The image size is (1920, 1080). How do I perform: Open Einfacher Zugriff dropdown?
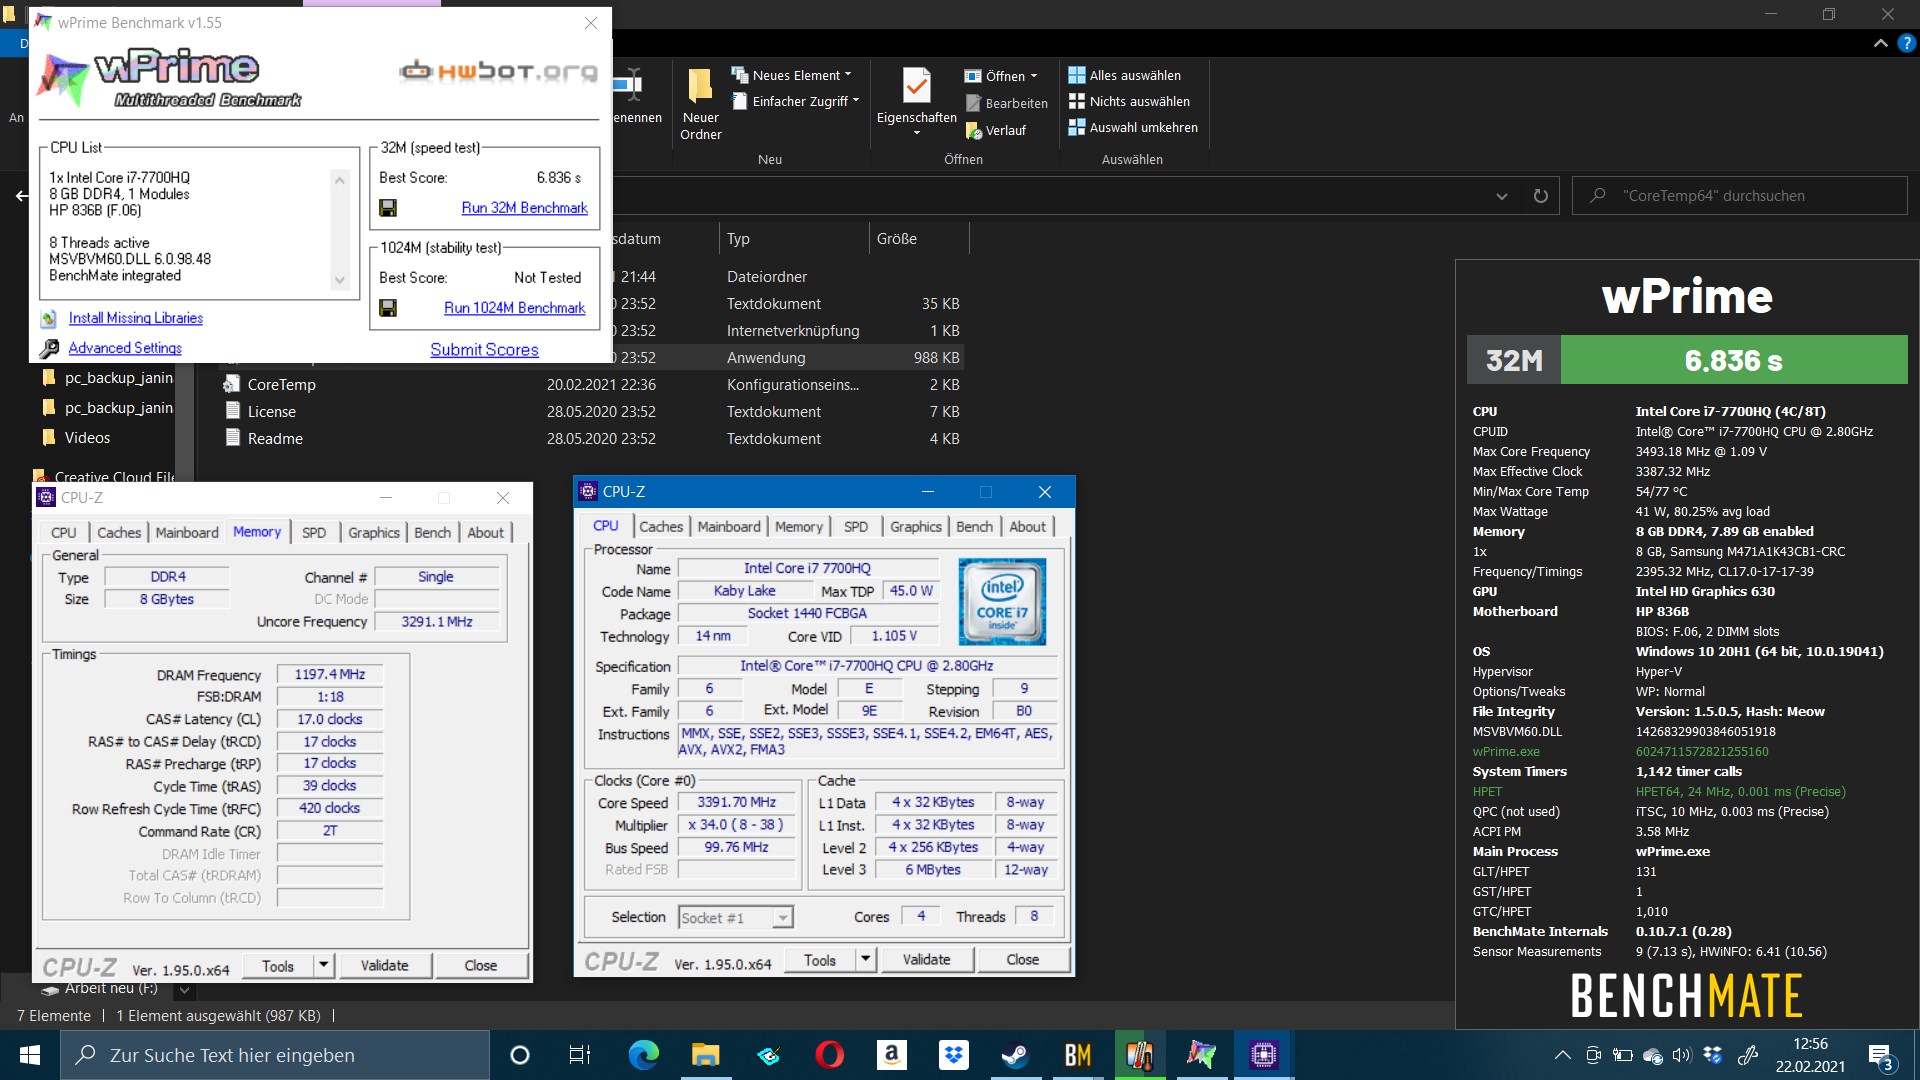(x=795, y=101)
